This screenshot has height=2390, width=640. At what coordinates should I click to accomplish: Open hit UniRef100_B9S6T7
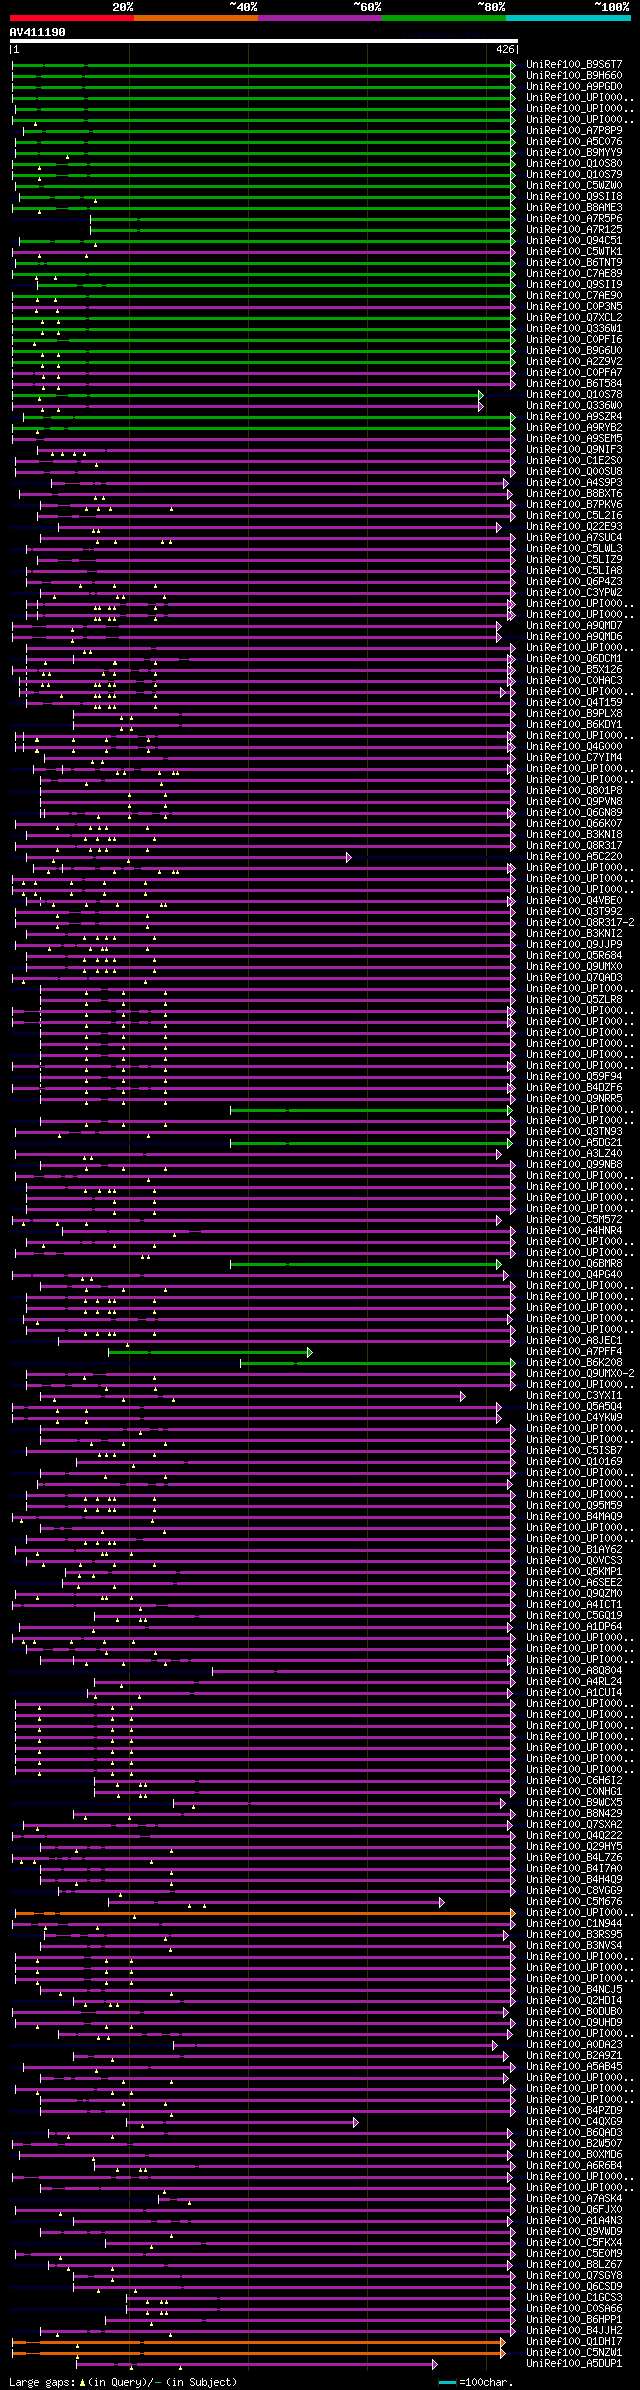coord(574,64)
